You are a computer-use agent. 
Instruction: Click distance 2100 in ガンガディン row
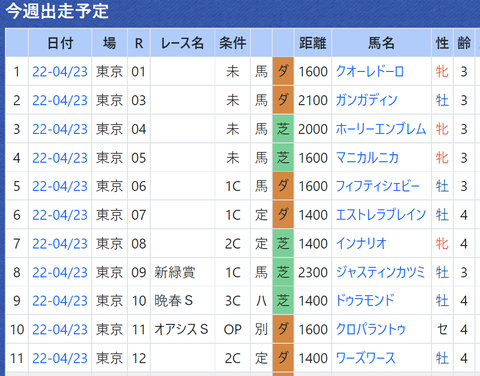tap(313, 100)
